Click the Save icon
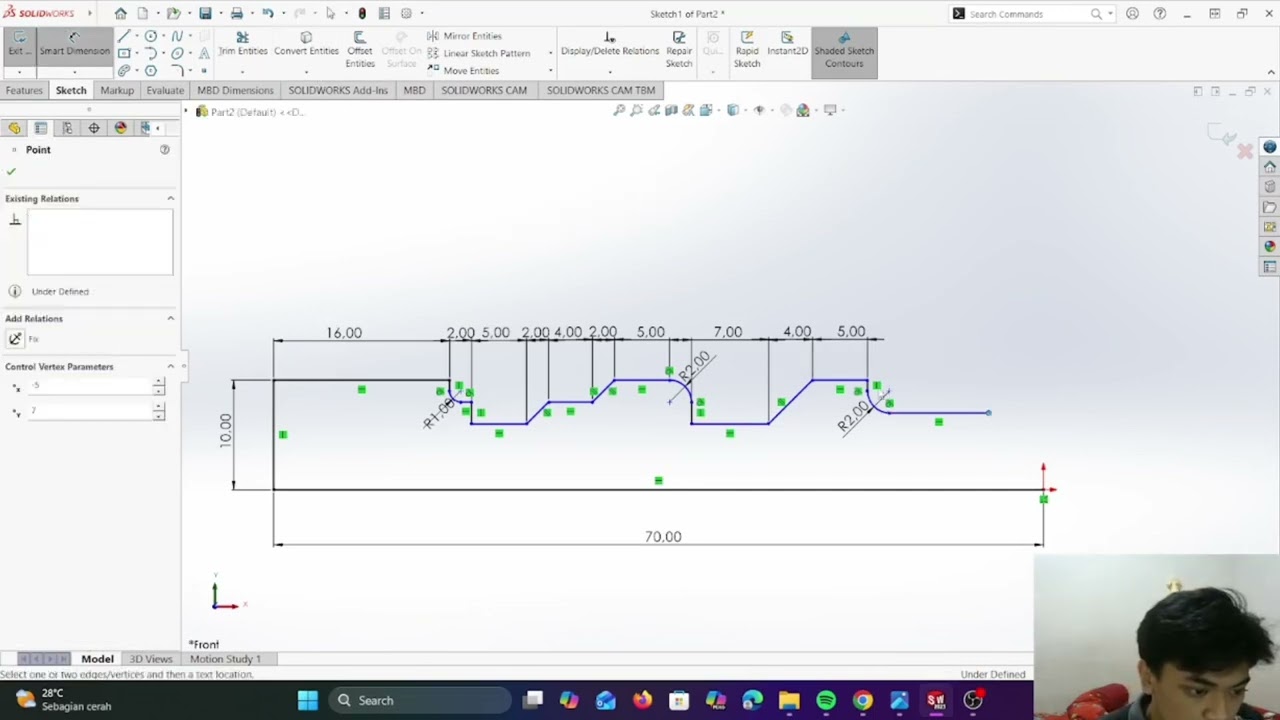The width and height of the screenshot is (1280, 720). (x=205, y=14)
